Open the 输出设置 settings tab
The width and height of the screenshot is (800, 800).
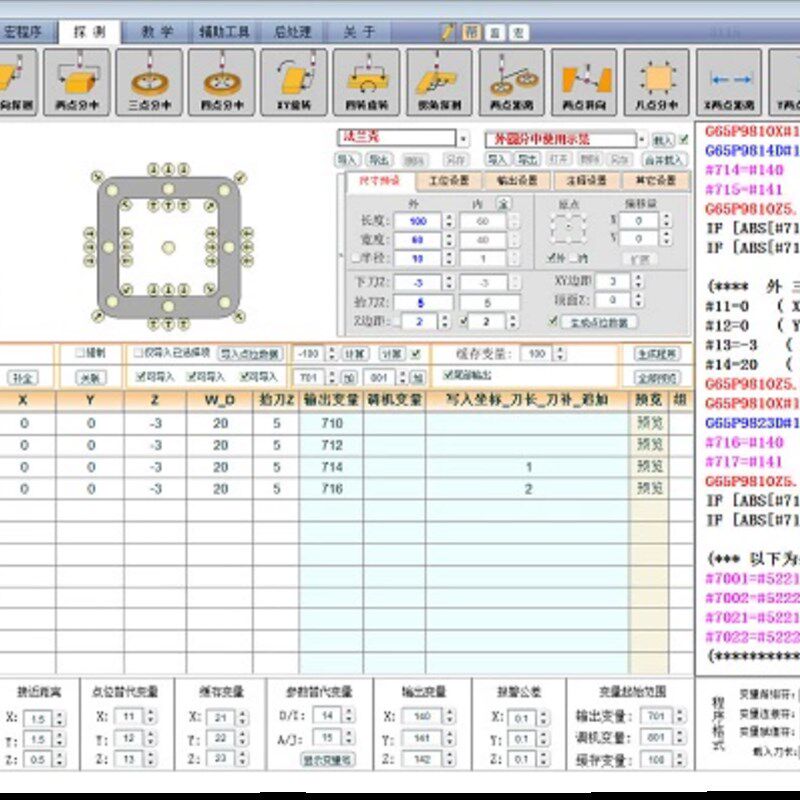(x=515, y=180)
